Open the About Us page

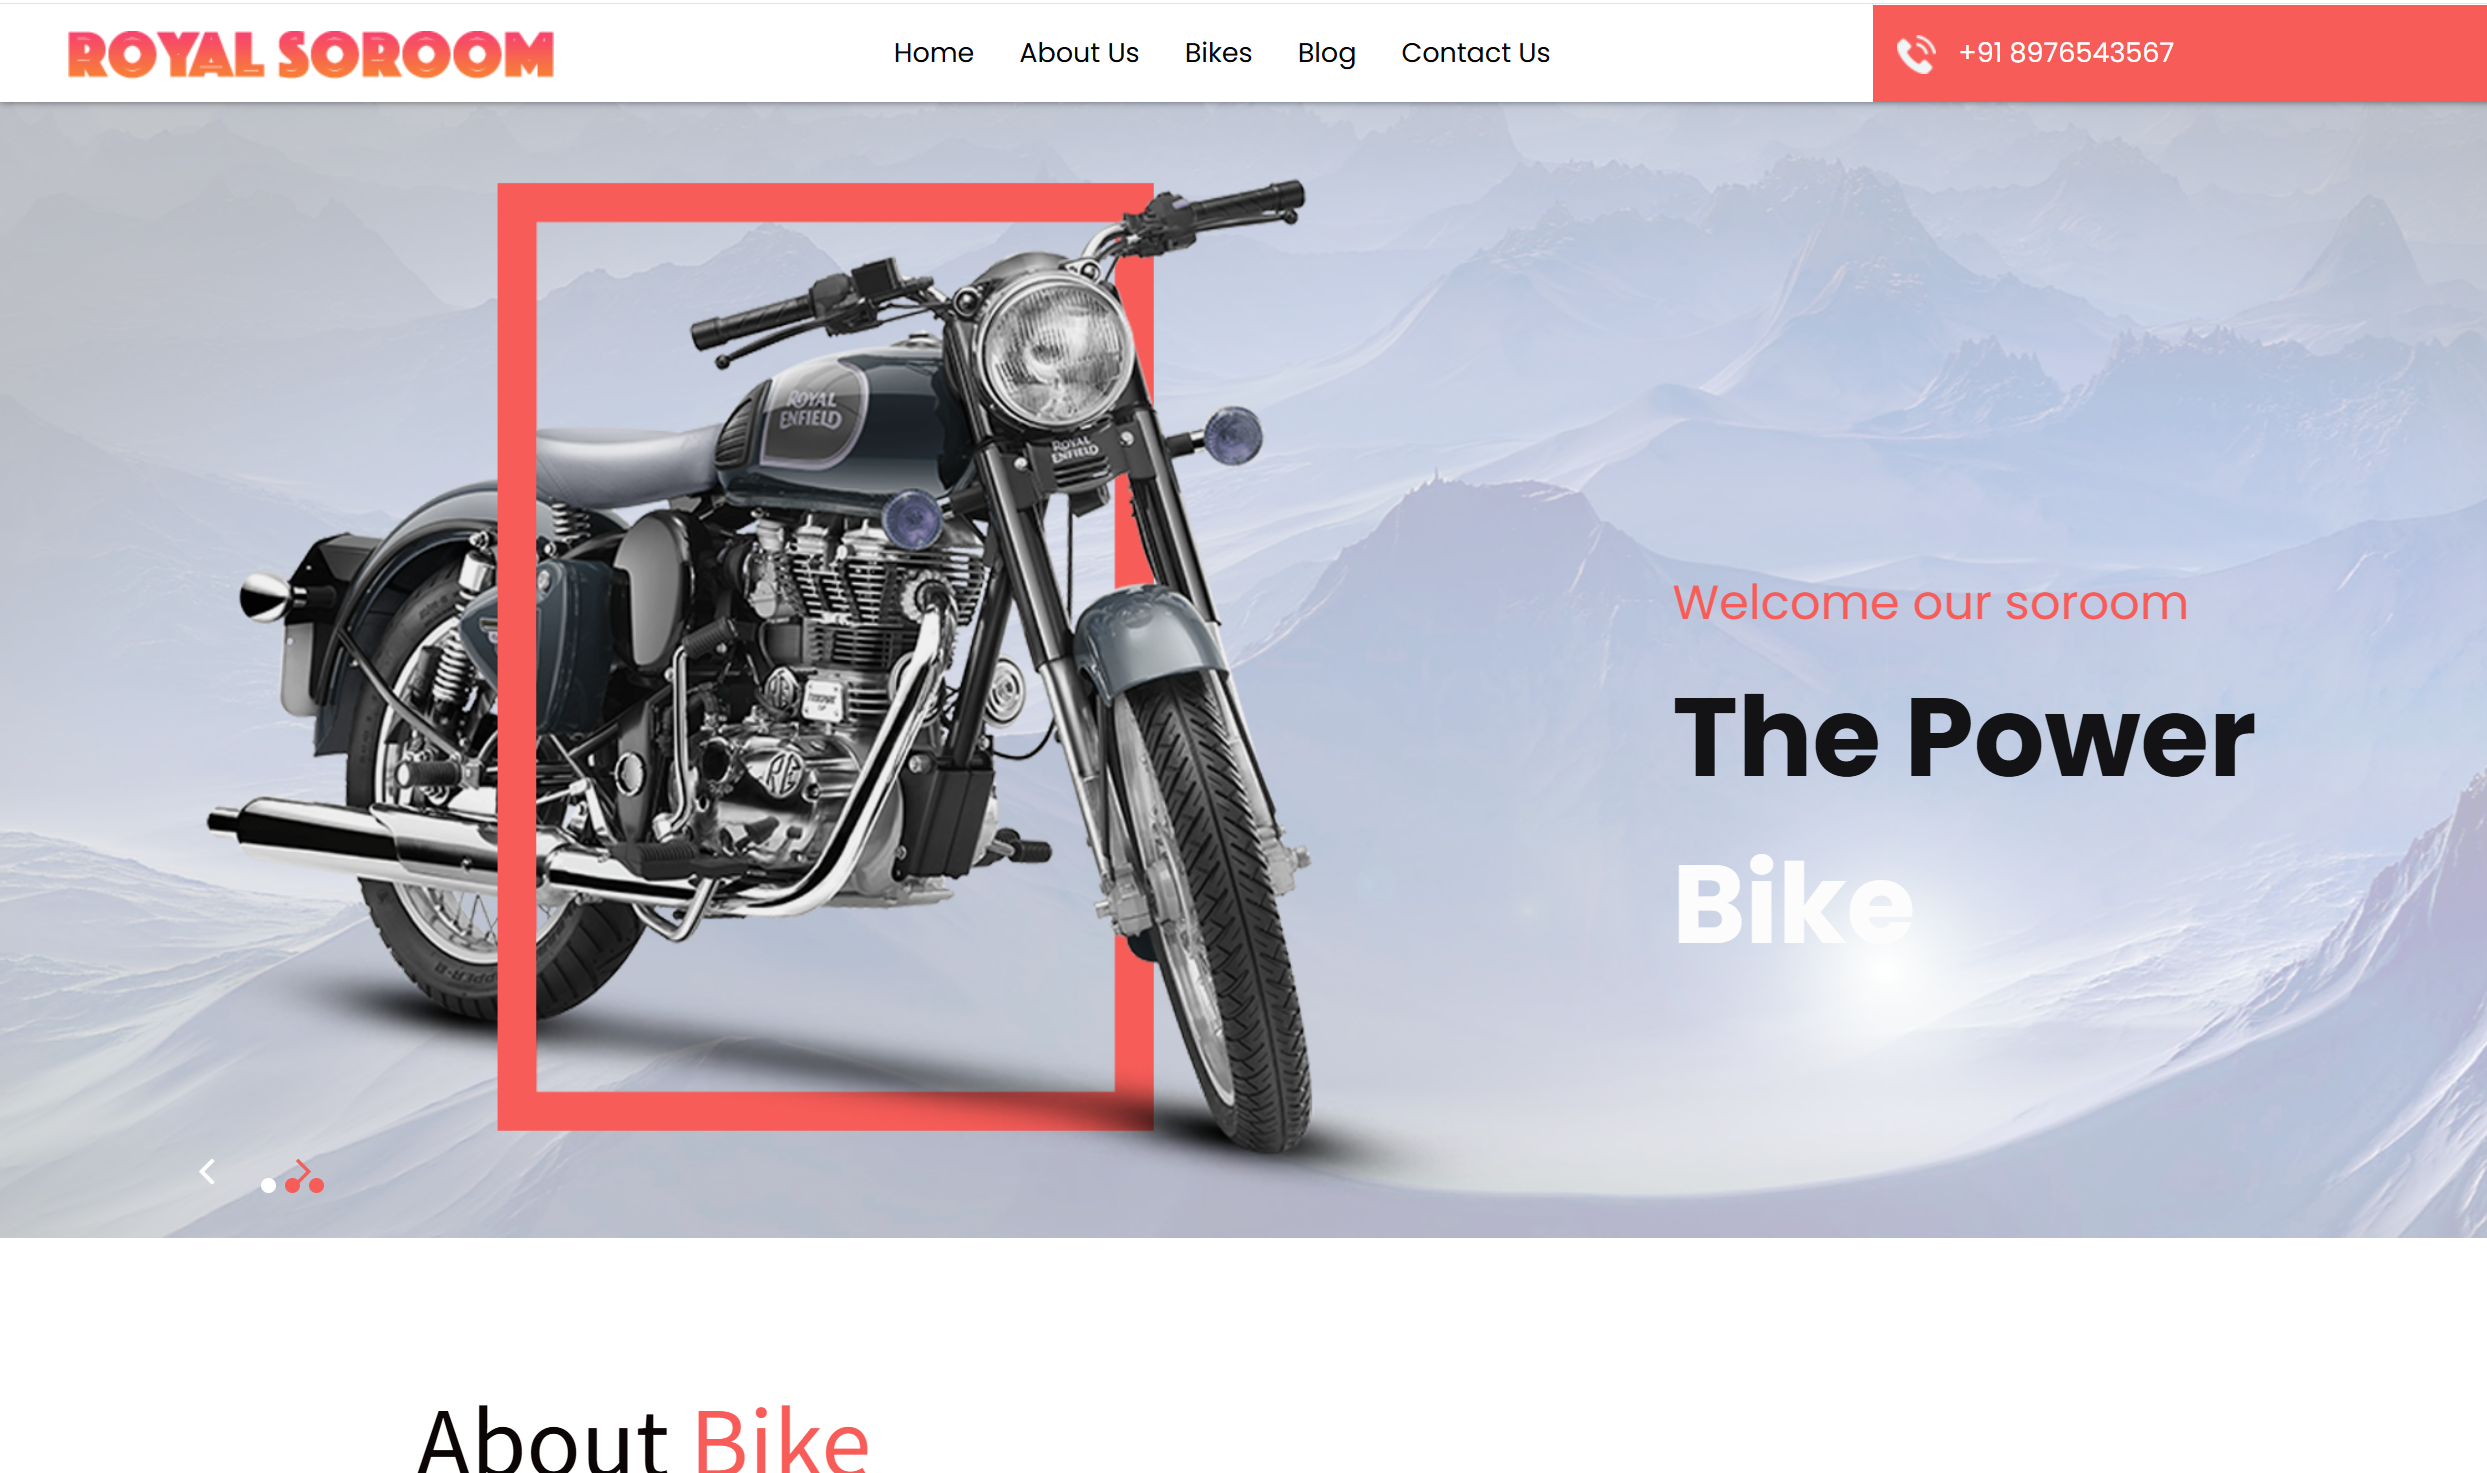[x=1079, y=52]
